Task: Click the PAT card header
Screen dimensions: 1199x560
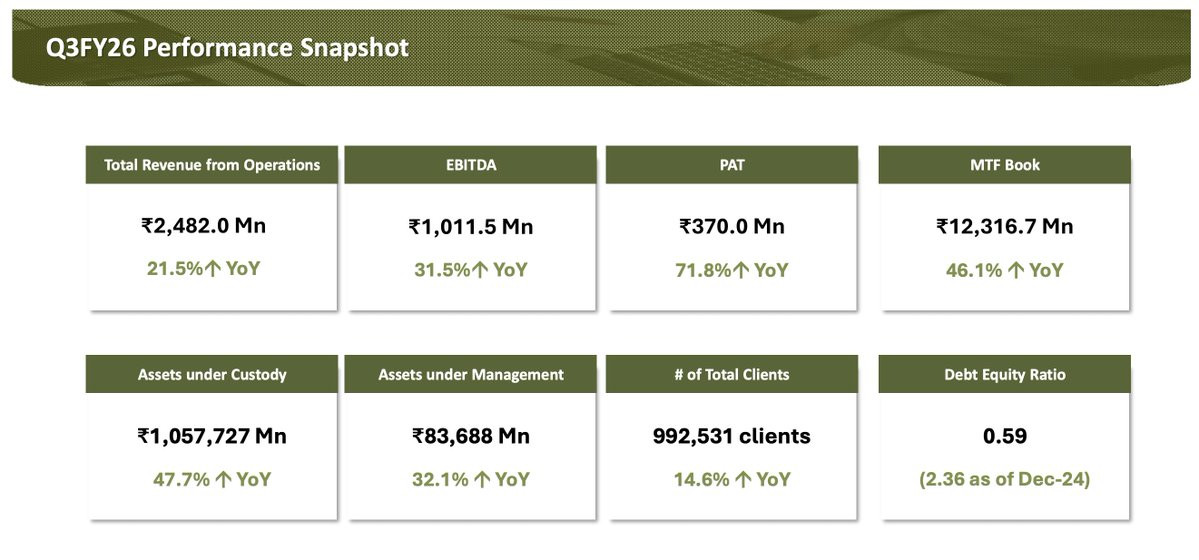Action: click(732, 165)
